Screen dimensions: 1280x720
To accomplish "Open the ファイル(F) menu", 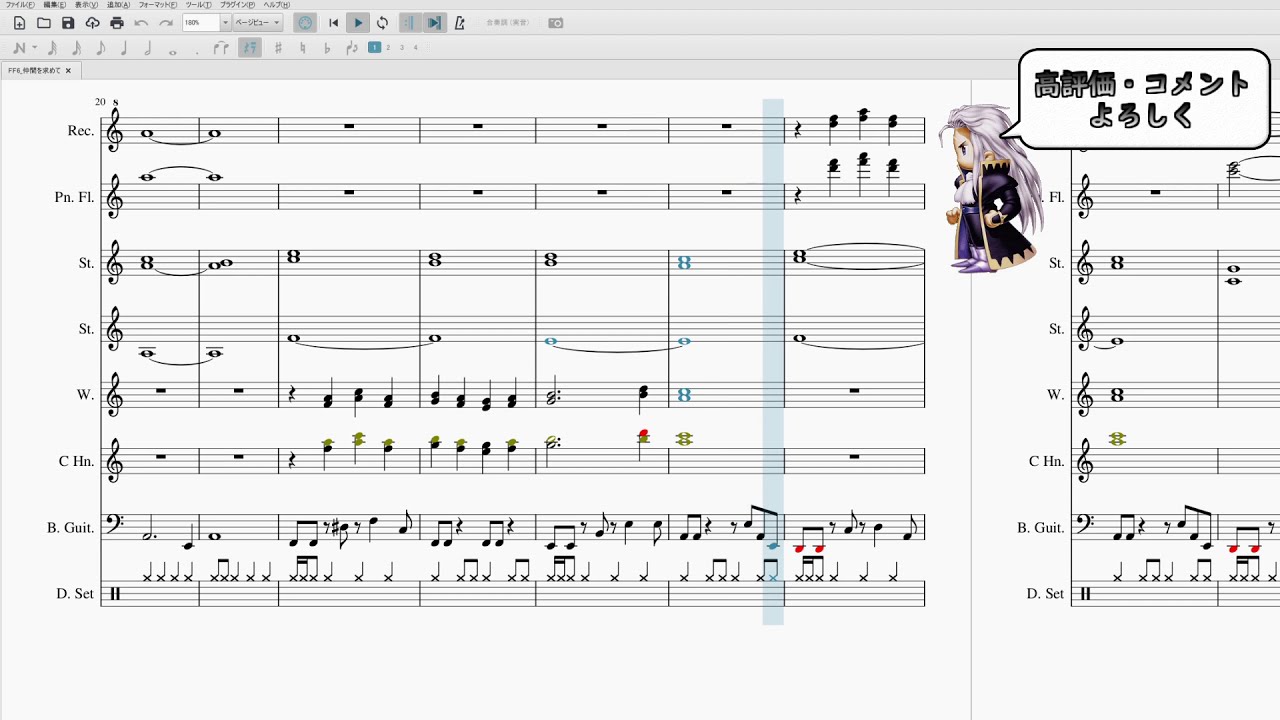I will pyautogui.click(x=20, y=5).
